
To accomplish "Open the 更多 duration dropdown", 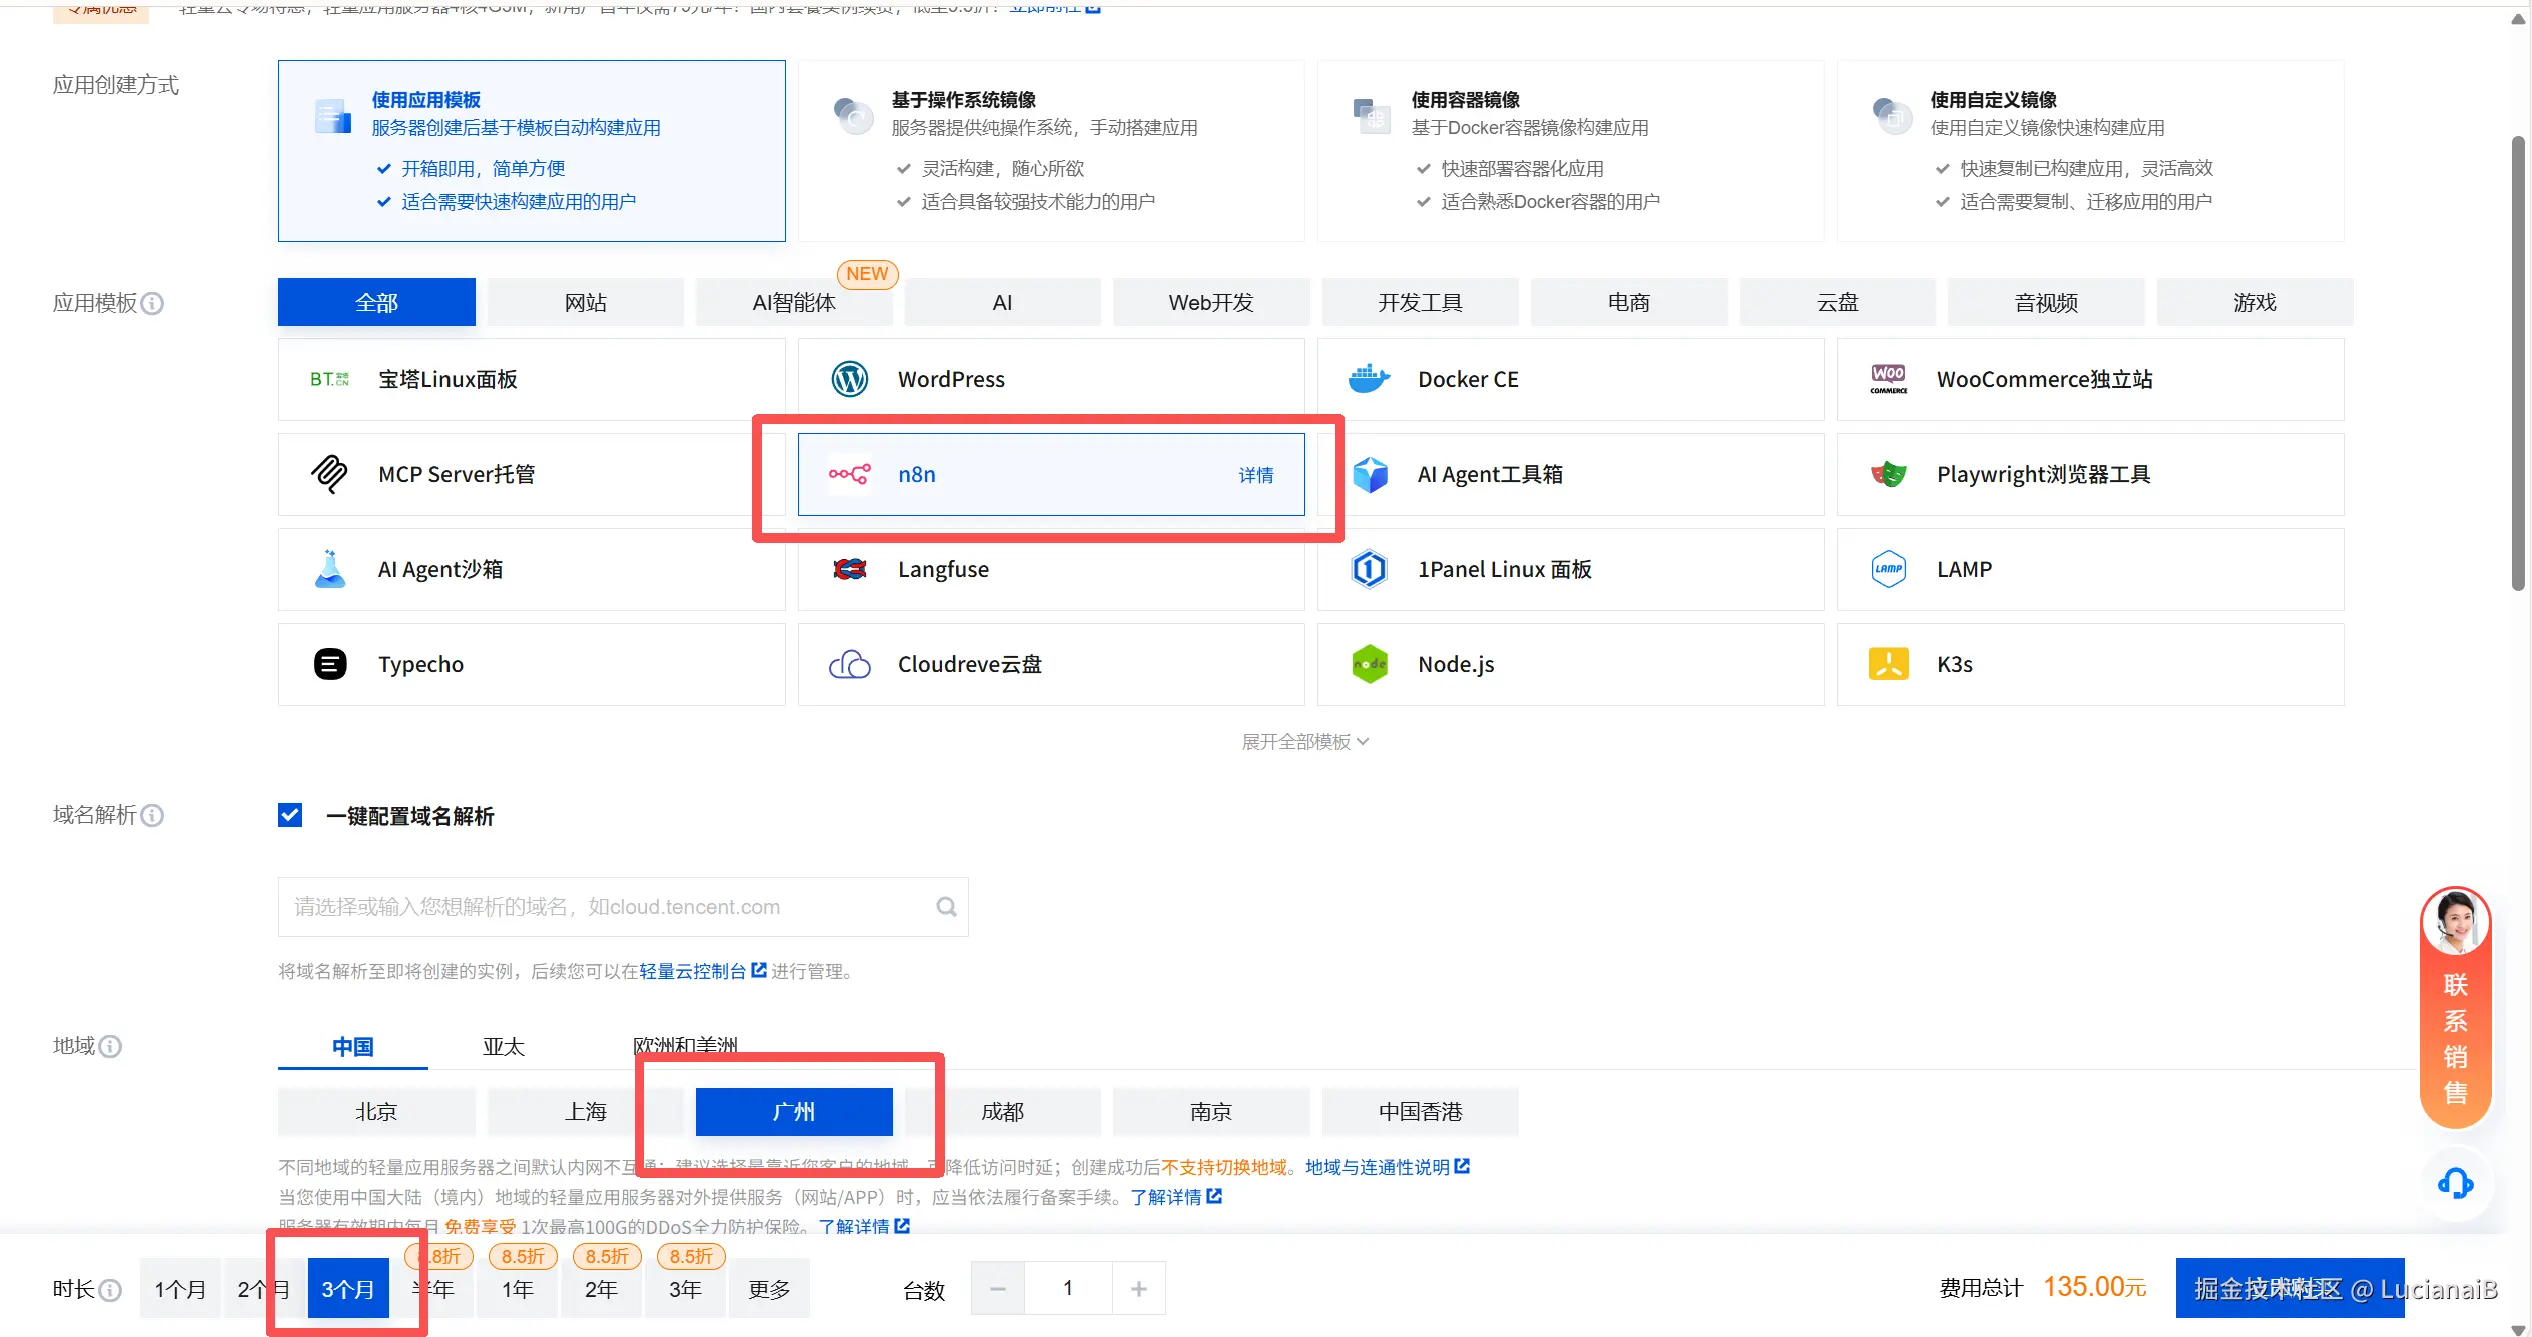I will [x=768, y=1289].
